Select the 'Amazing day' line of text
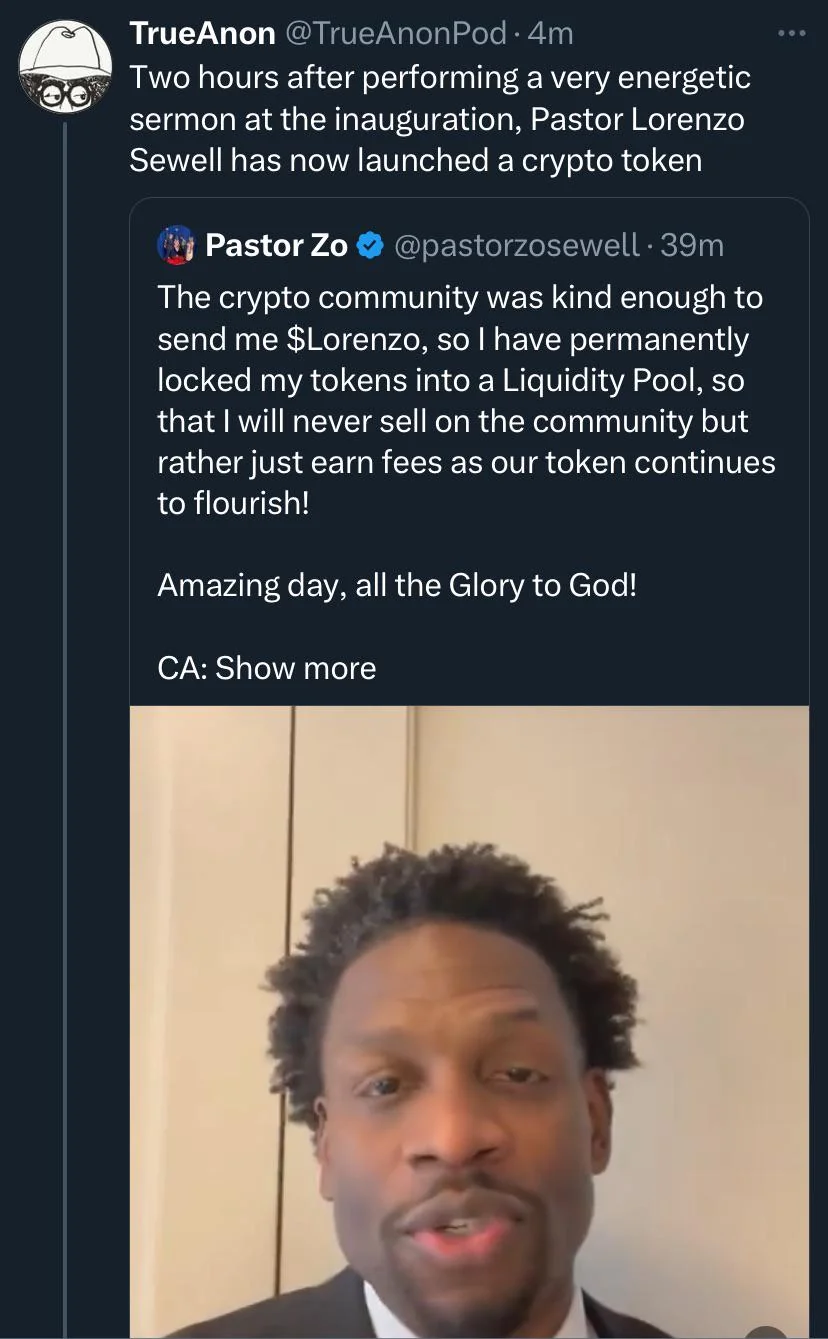828x1339 pixels. tap(396, 585)
